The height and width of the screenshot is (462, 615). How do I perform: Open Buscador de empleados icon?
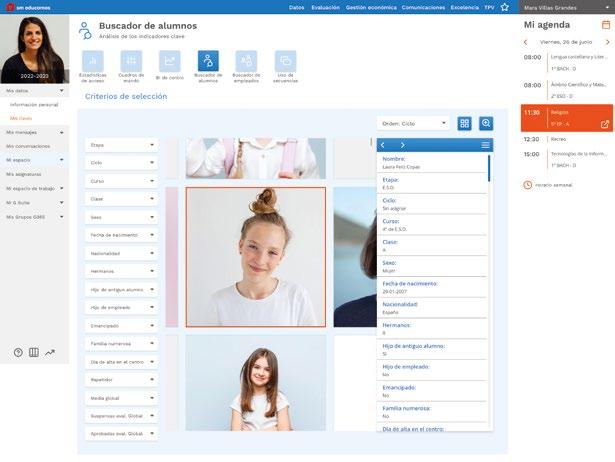pos(246,61)
